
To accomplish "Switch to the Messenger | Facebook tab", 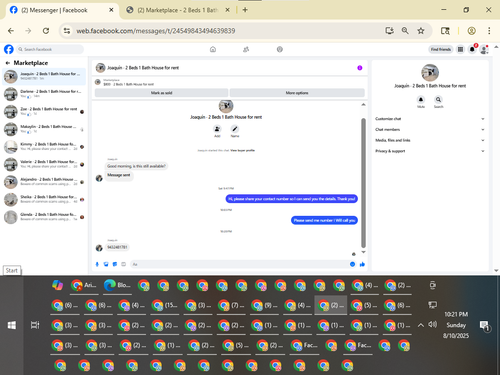I will (x=62, y=10).
